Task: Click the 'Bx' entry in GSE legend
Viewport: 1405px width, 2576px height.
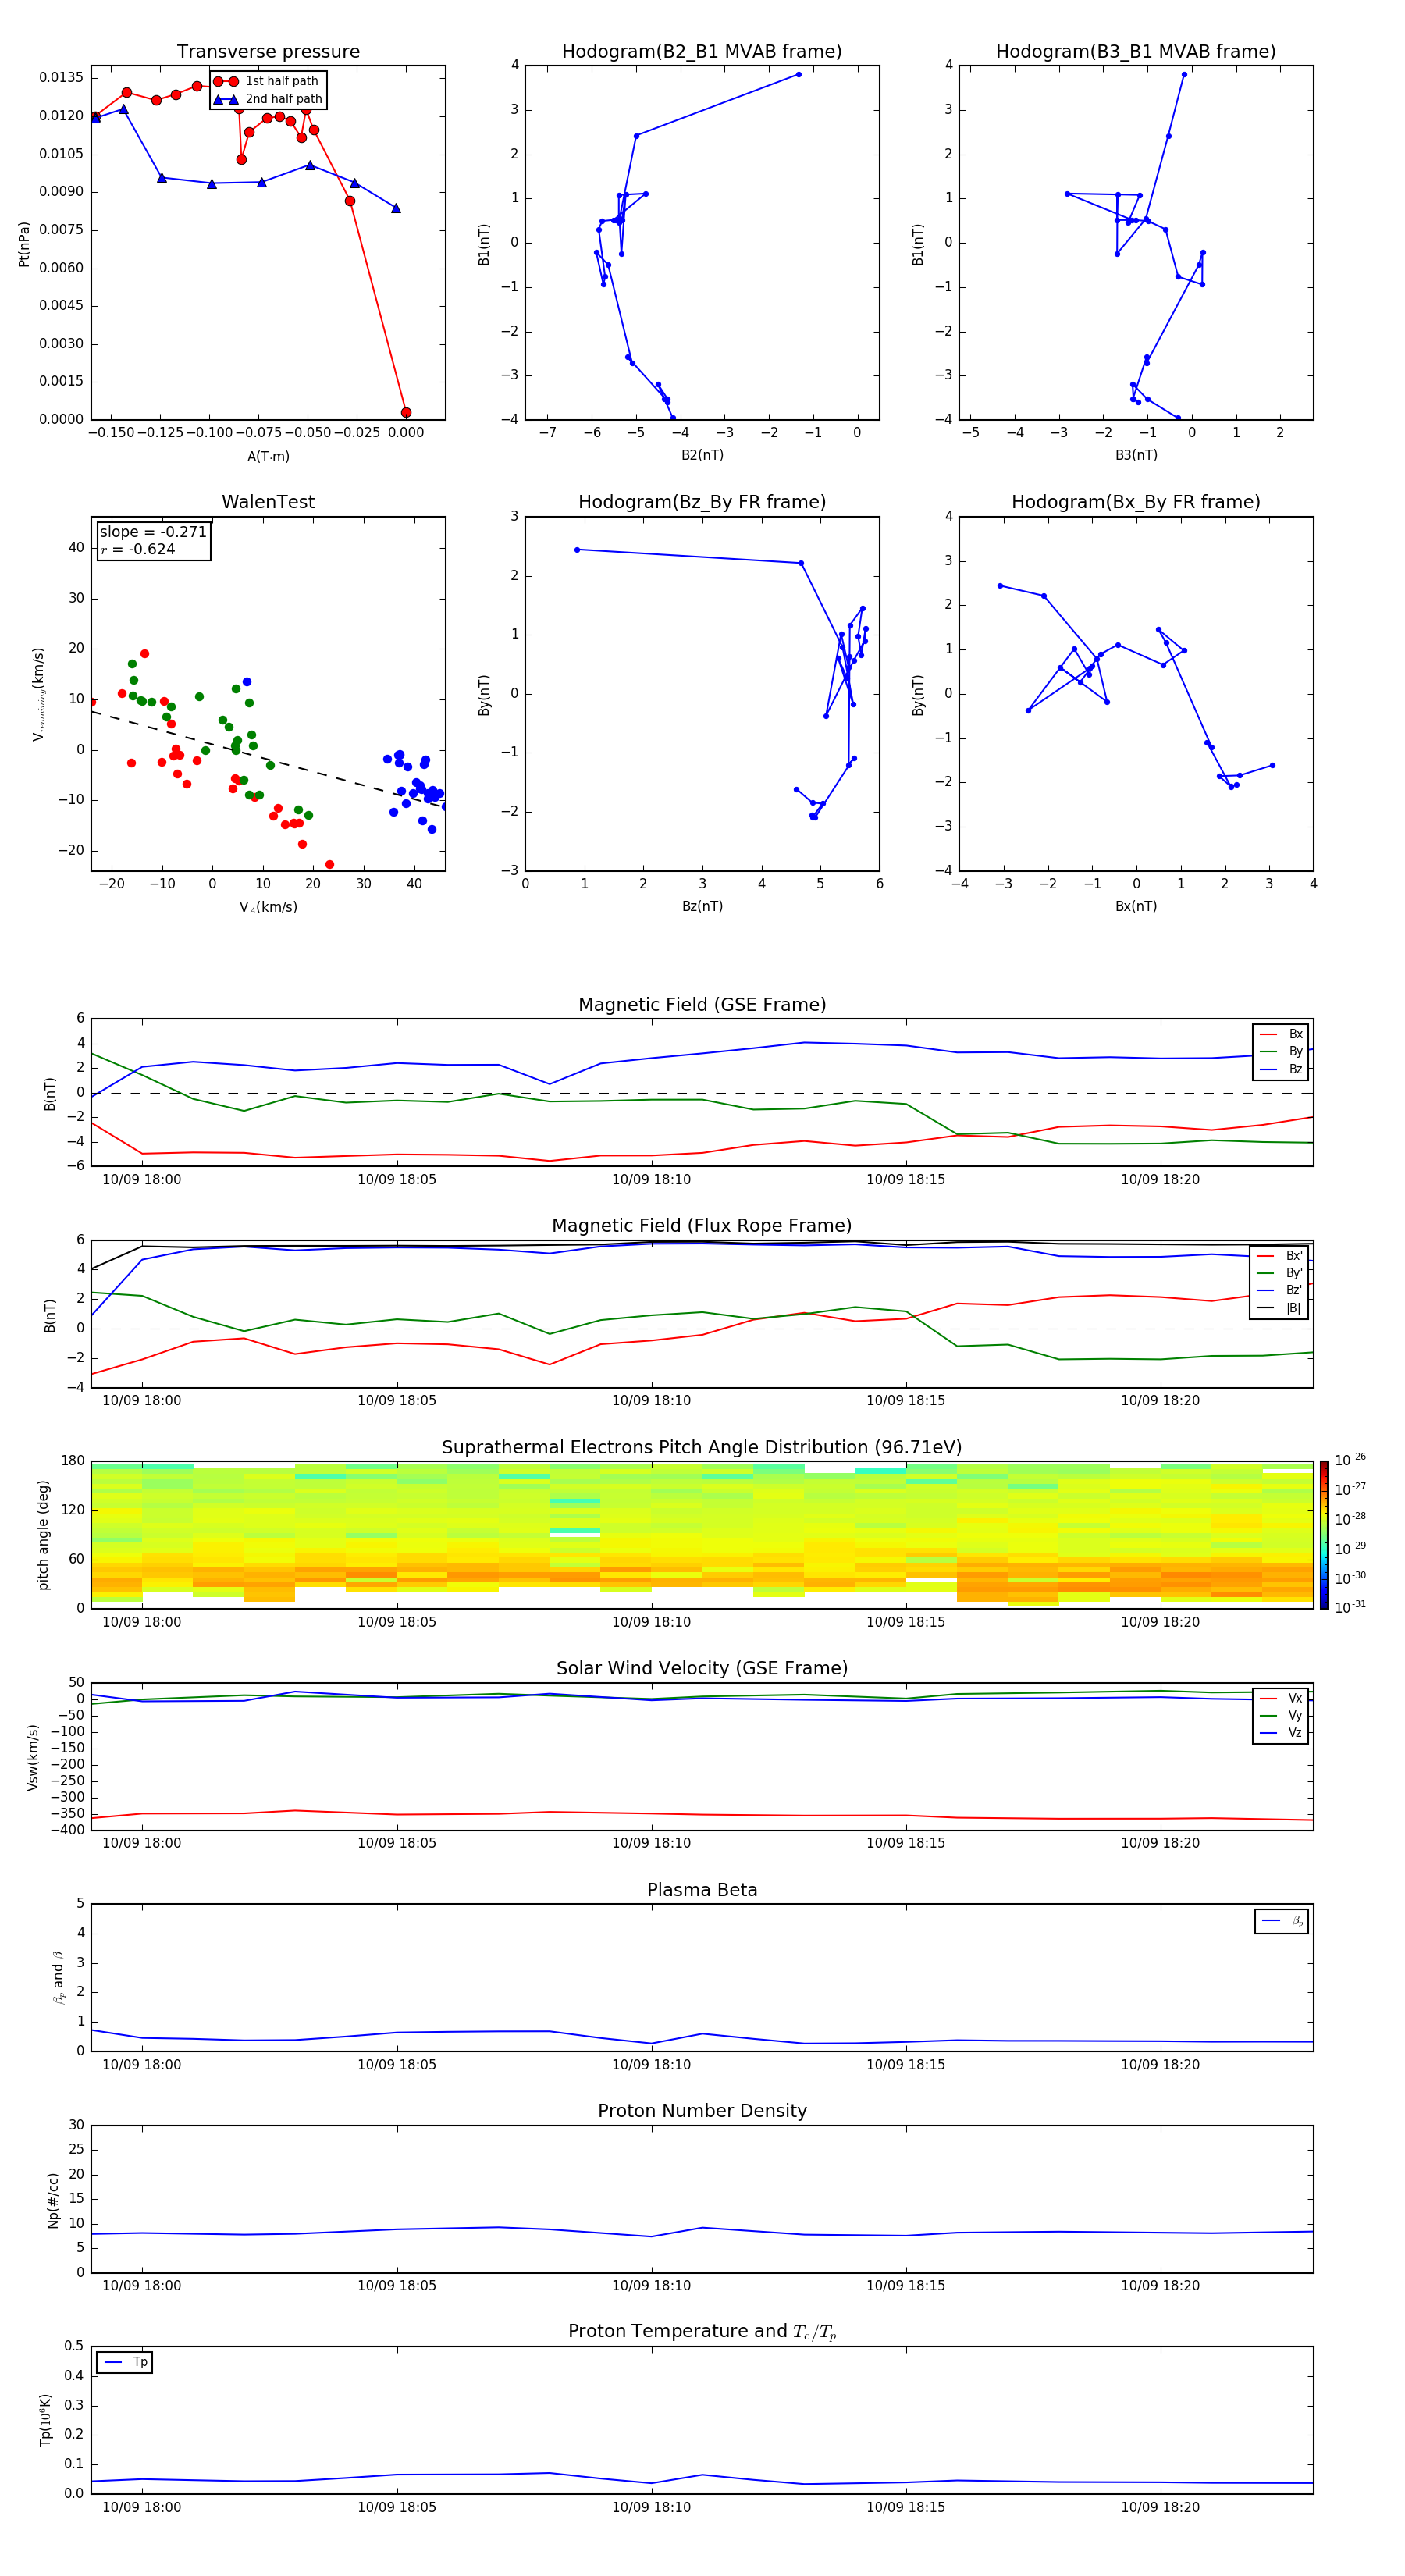Action: tap(1281, 1034)
